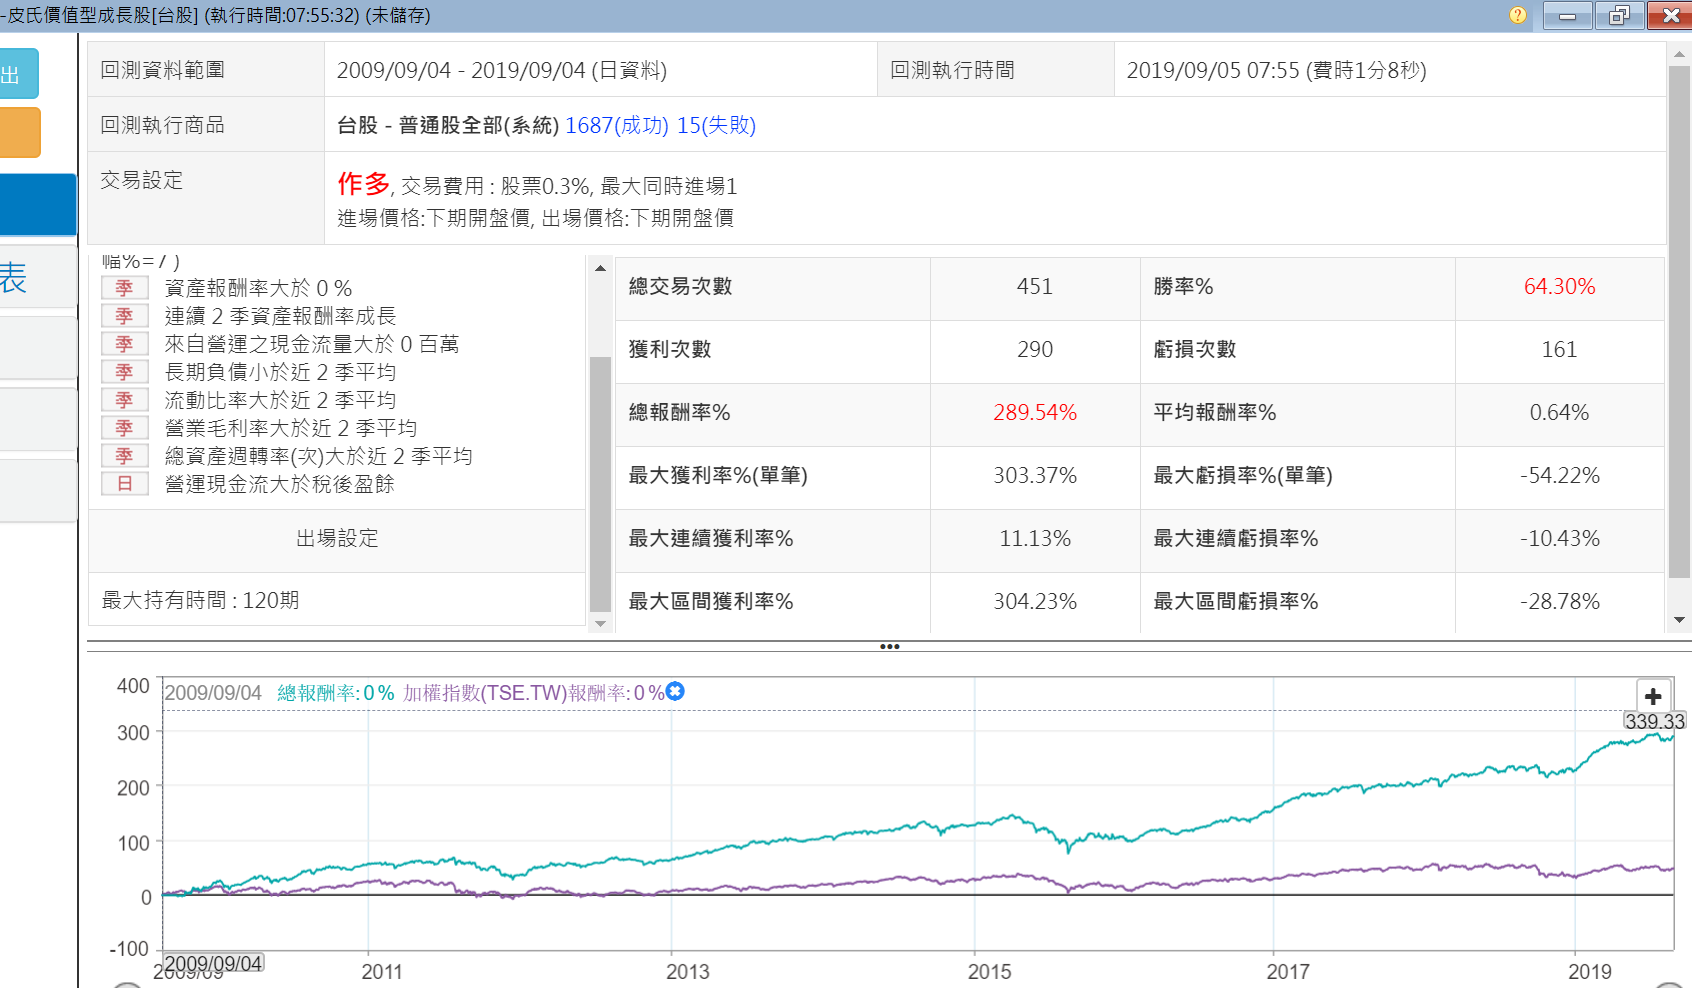Viewport: 1692px width, 988px height.
Task: Open the 15(失敗) failed stocks link
Action: point(716,125)
